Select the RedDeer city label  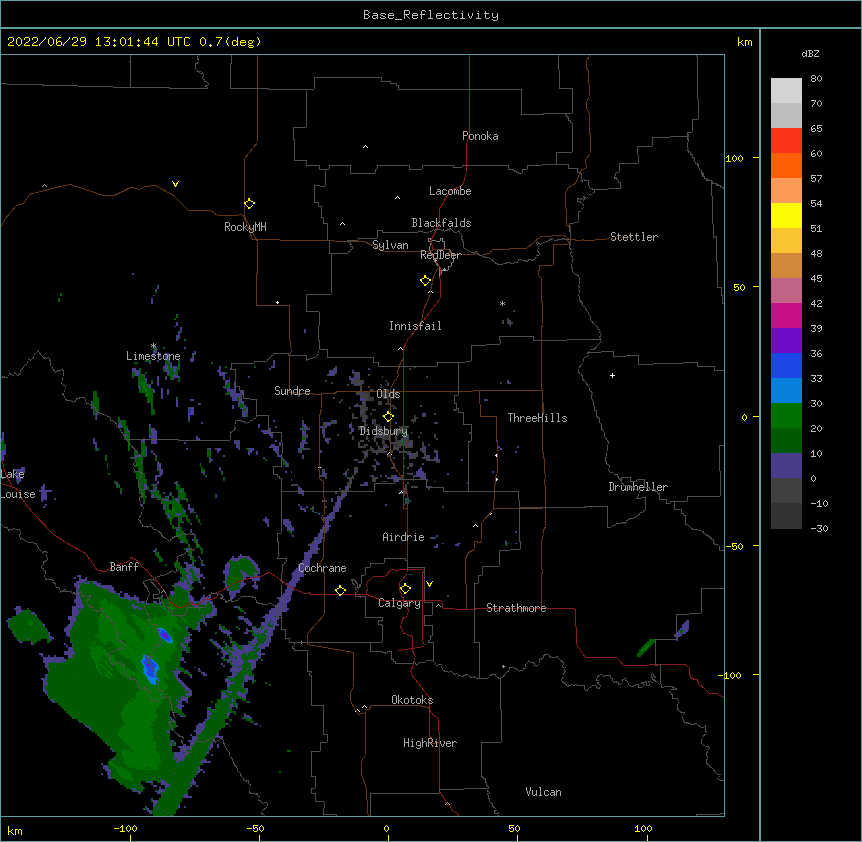pos(440,255)
